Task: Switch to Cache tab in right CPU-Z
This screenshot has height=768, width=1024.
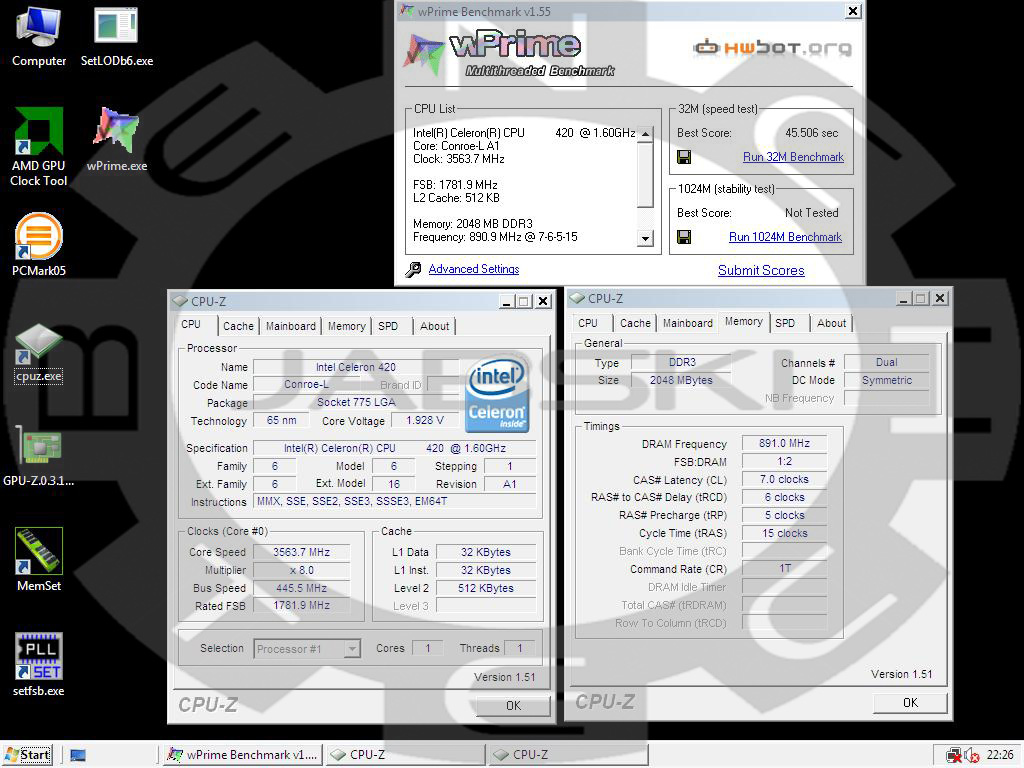Action: [635, 323]
